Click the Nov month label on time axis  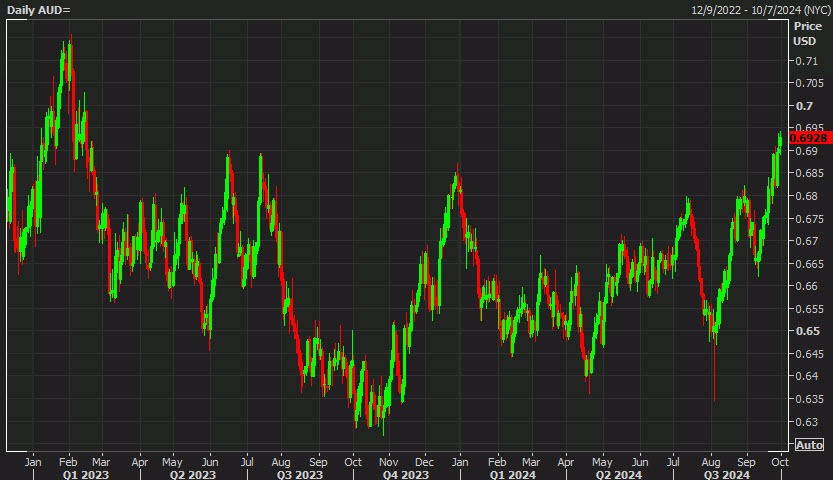[389, 462]
